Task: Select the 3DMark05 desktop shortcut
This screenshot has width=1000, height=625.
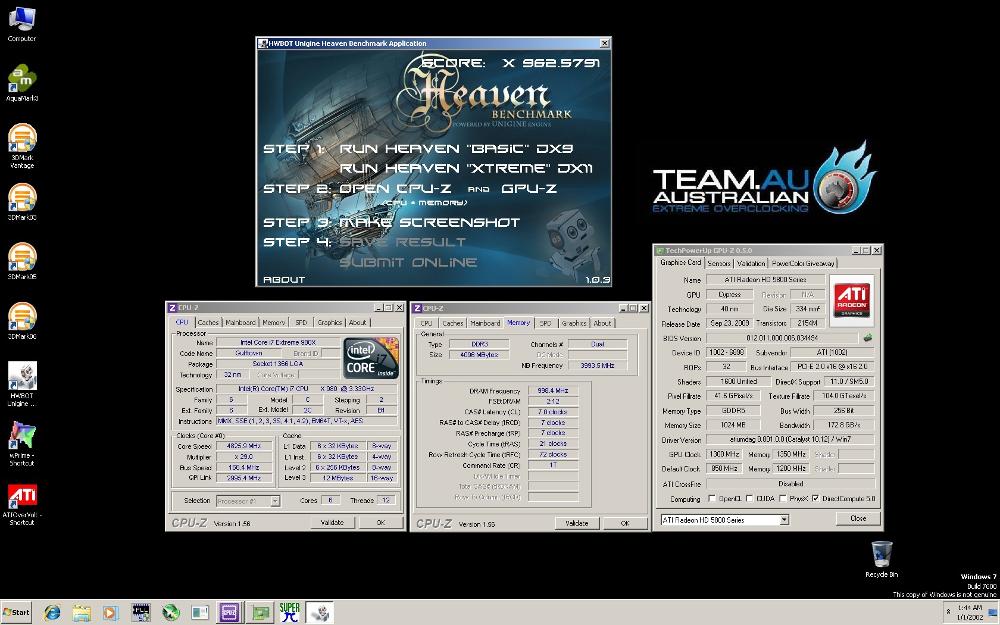Action: click(22, 261)
